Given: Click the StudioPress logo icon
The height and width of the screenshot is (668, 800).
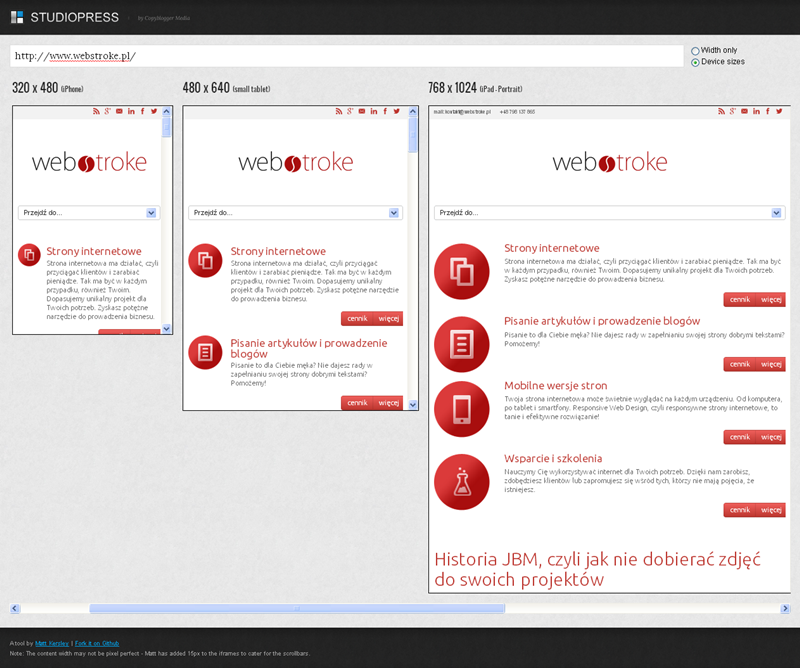Looking at the screenshot, I should coord(17,17).
